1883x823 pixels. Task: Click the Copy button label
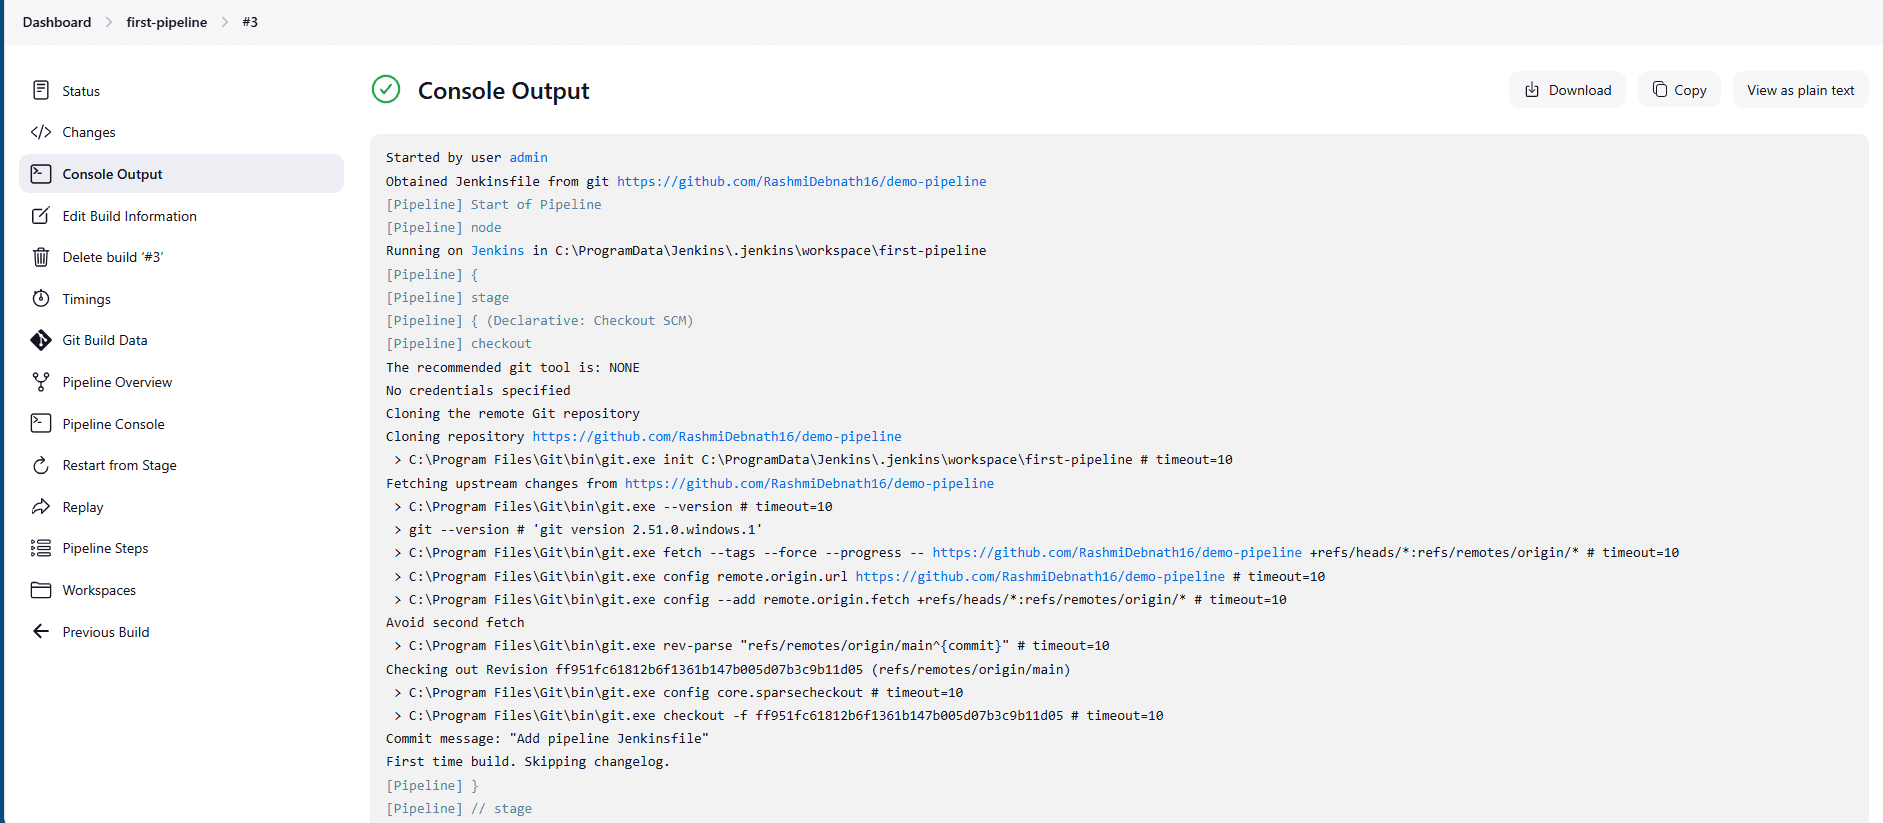[1690, 90]
